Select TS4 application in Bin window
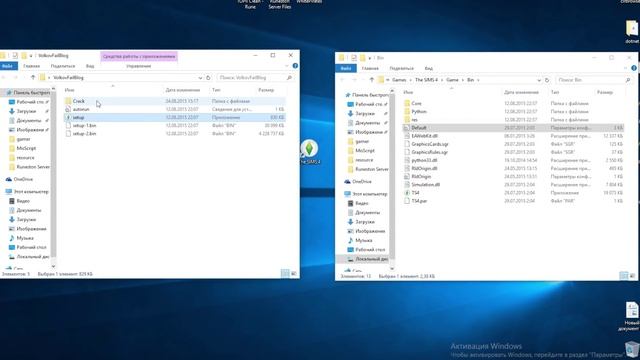Image resolution: width=640 pixels, height=360 pixels. point(513,193)
